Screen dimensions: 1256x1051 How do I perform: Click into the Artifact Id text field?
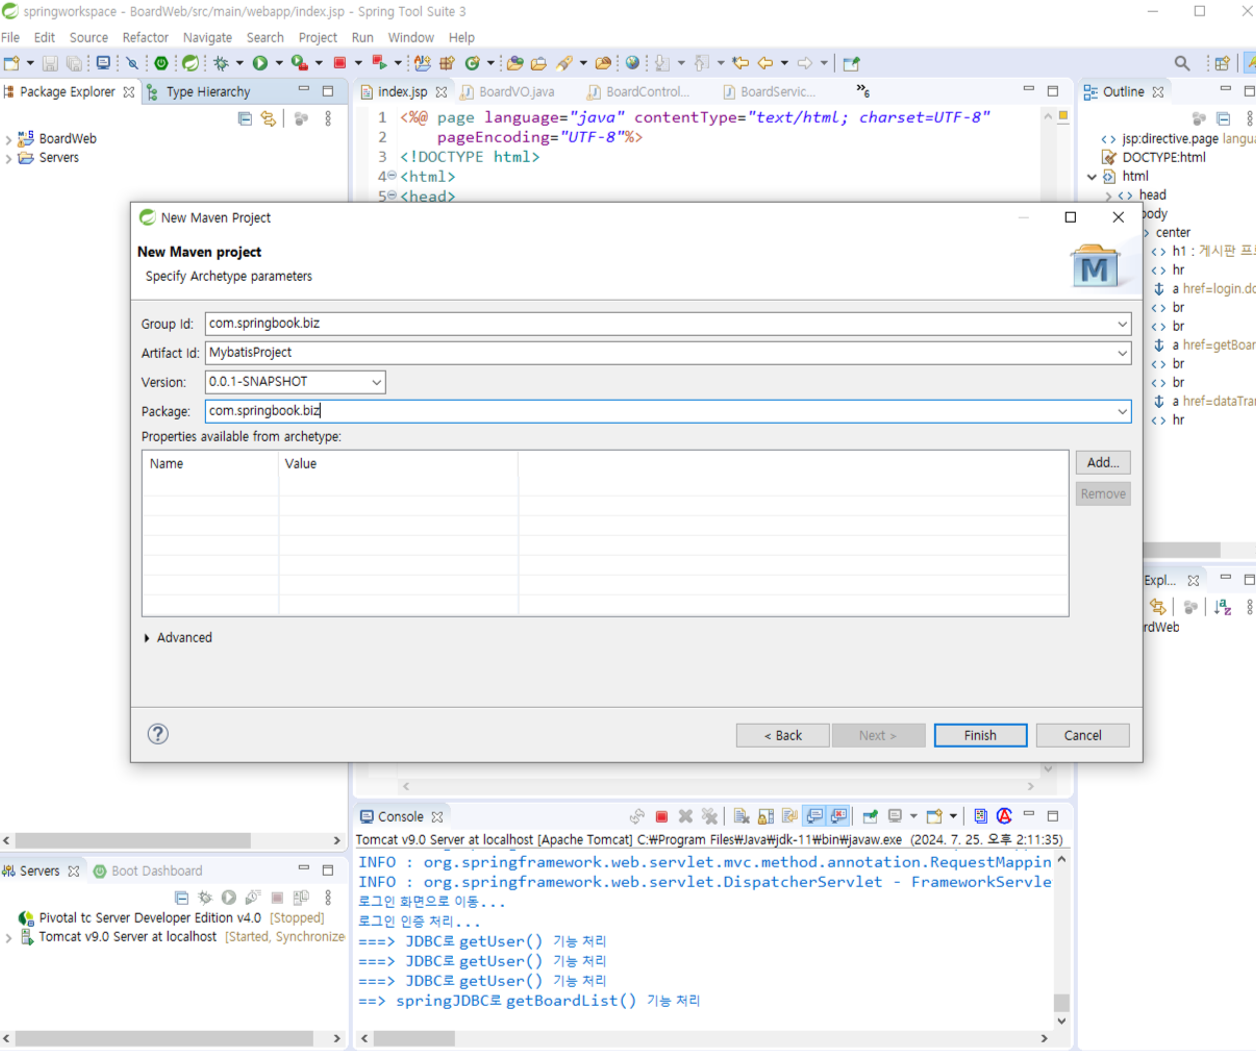coord(659,353)
